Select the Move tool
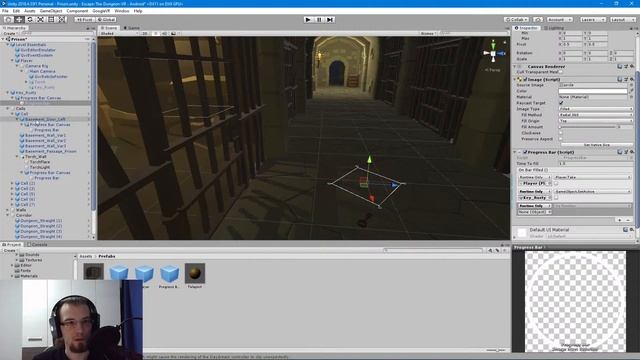Viewport: 640px width, 360px height. click(19, 20)
